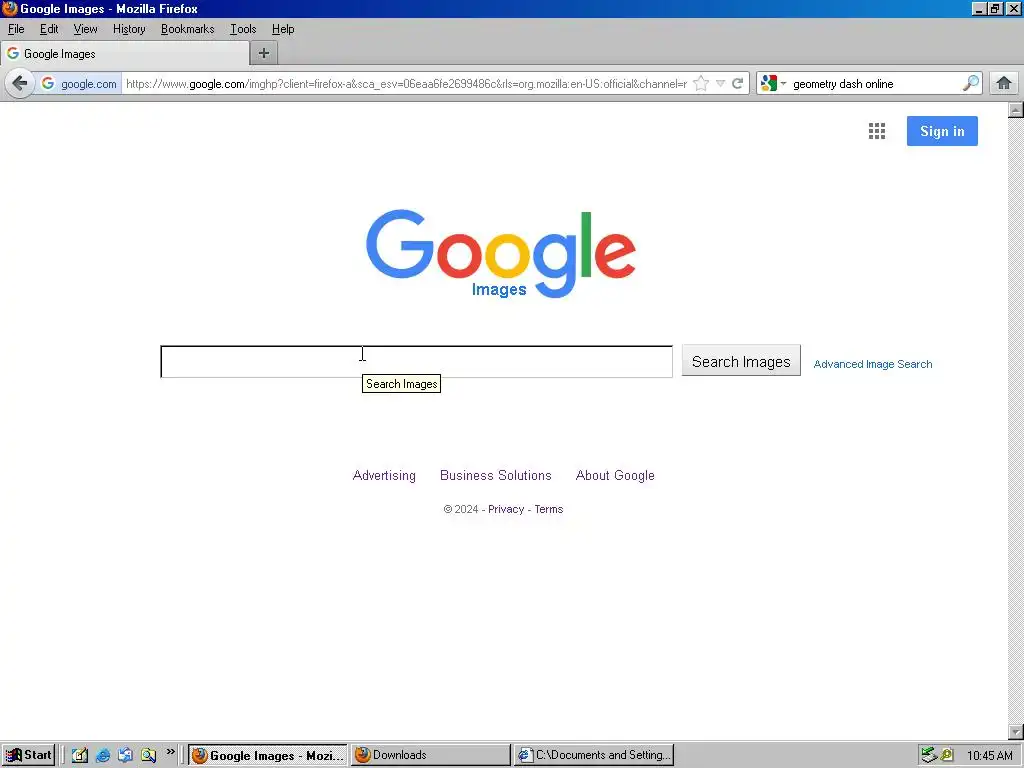Open the Bookmarks menu
The height and width of the screenshot is (768, 1024).
click(187, 29)
